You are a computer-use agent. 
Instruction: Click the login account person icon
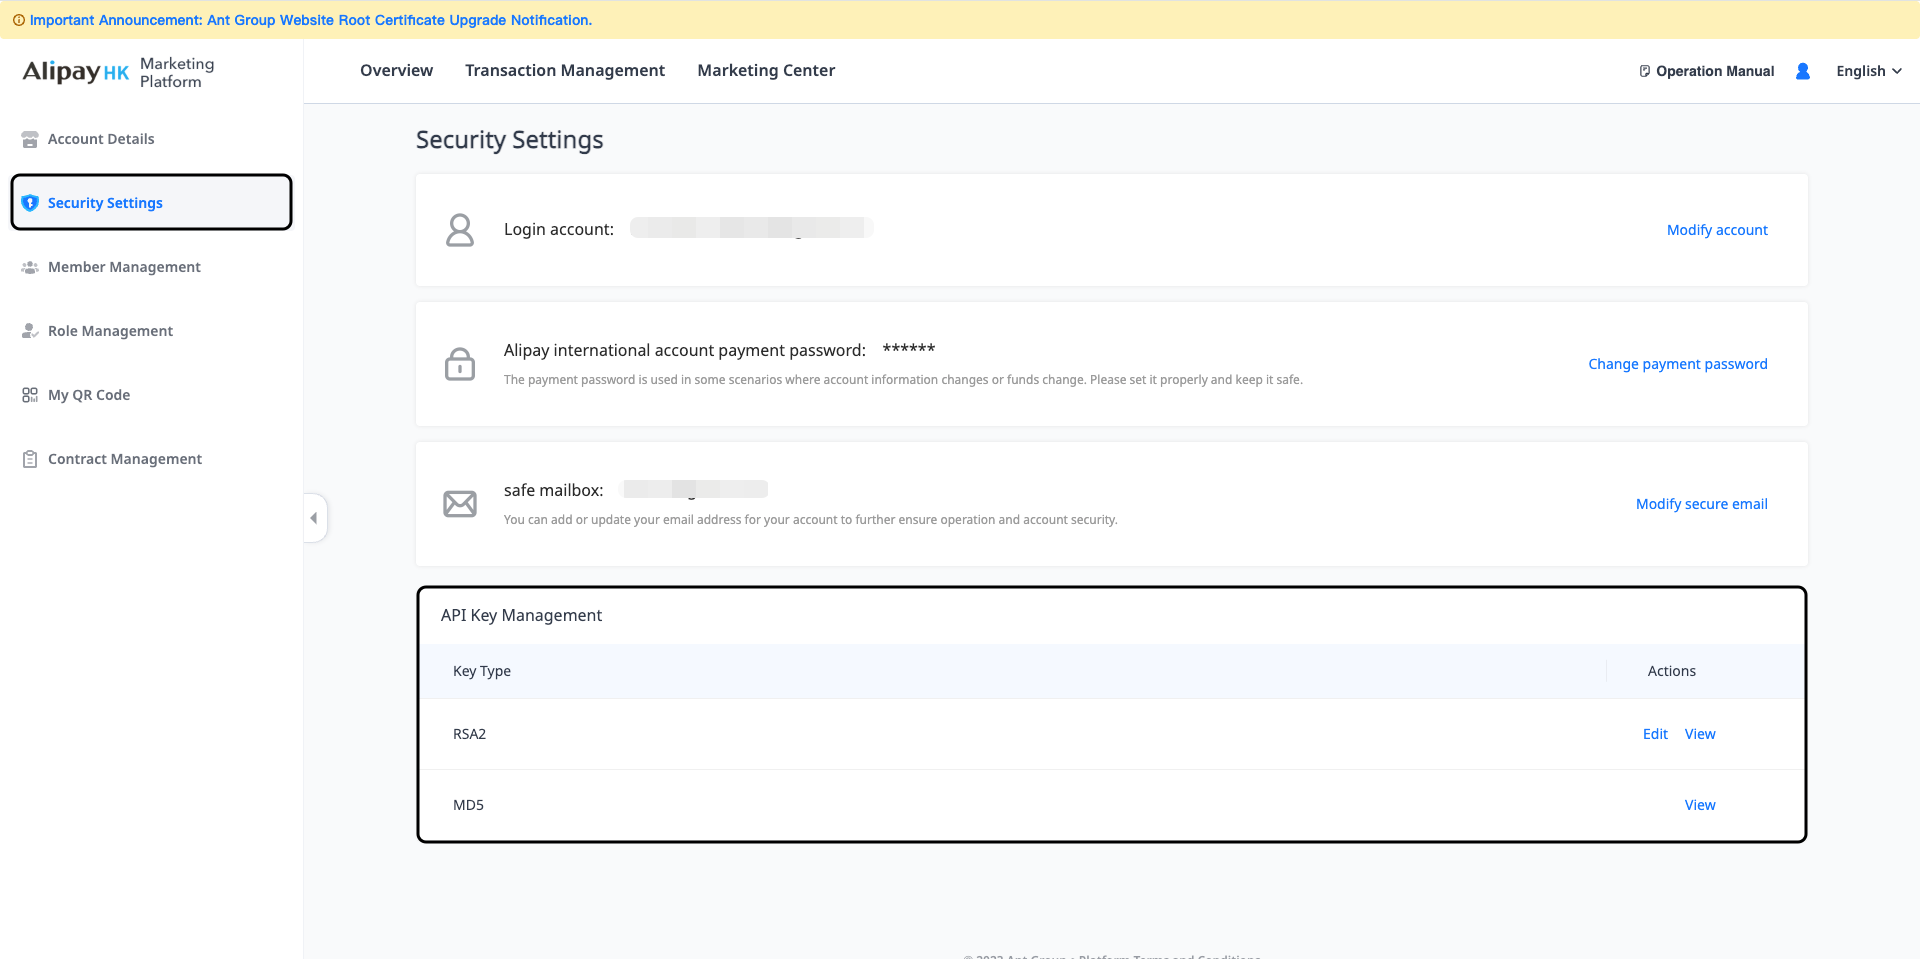(460, 230)
